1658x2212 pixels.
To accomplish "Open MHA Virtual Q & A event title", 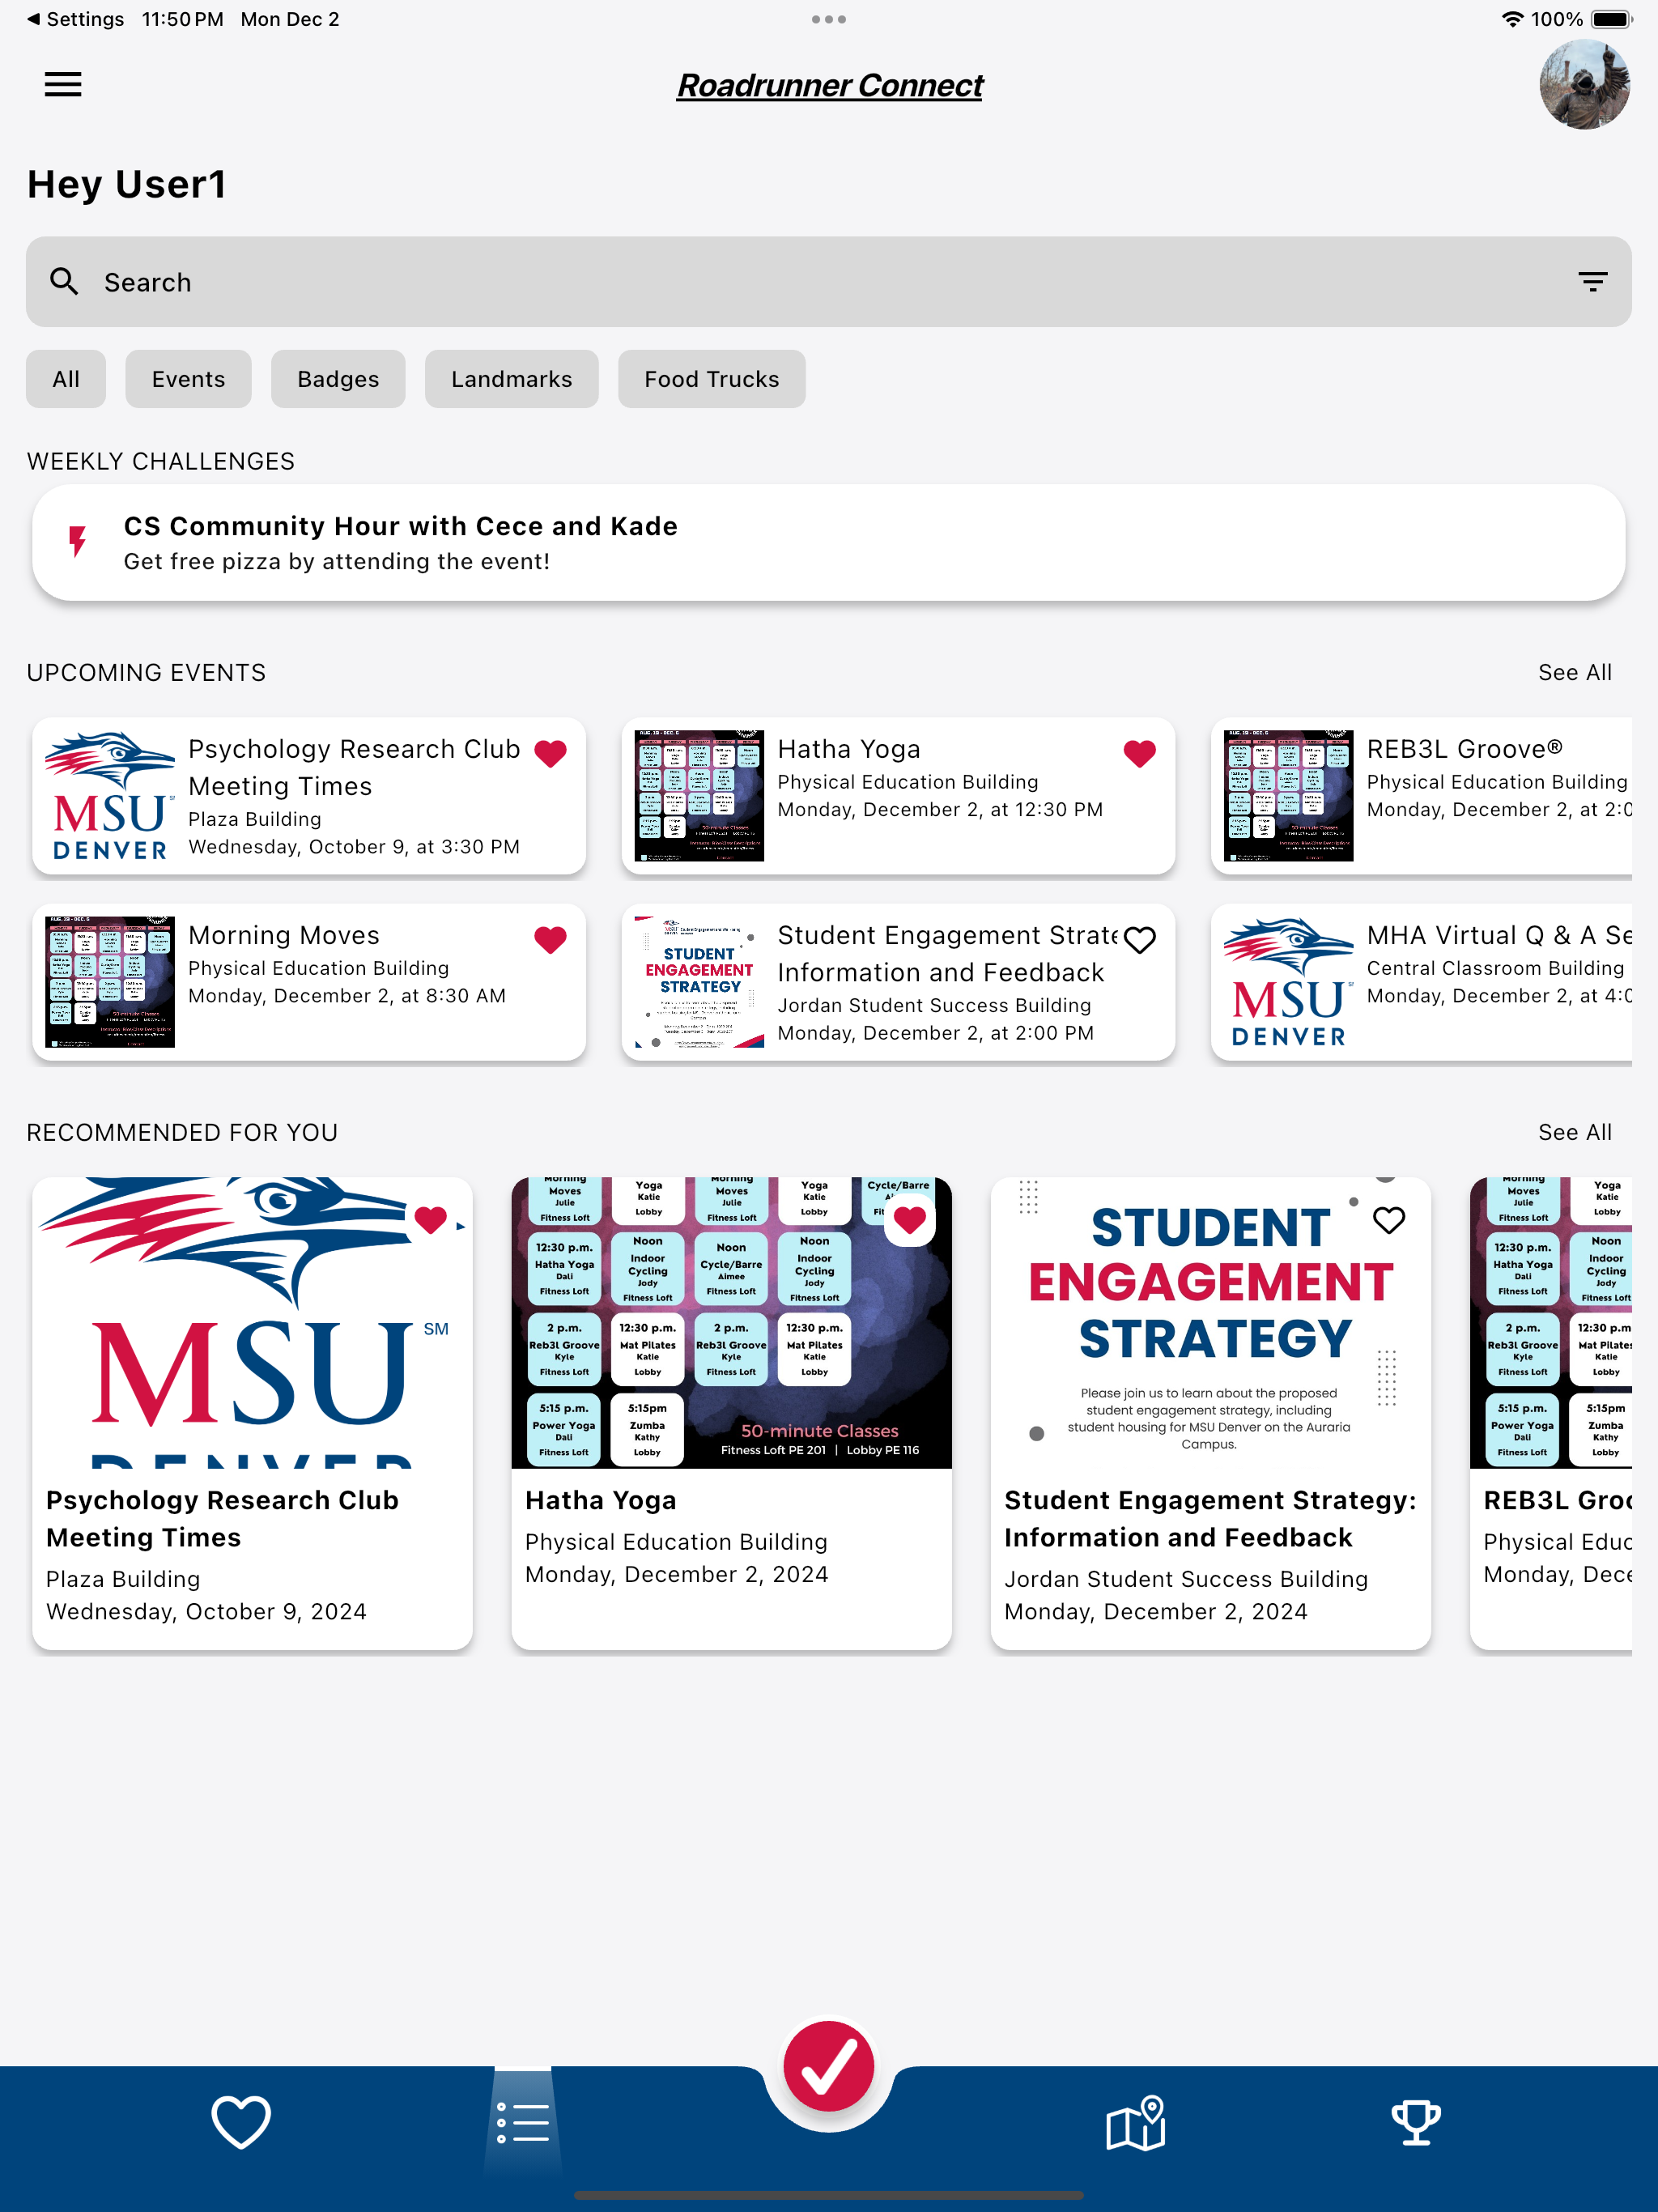I will (x=1499, y=935).
